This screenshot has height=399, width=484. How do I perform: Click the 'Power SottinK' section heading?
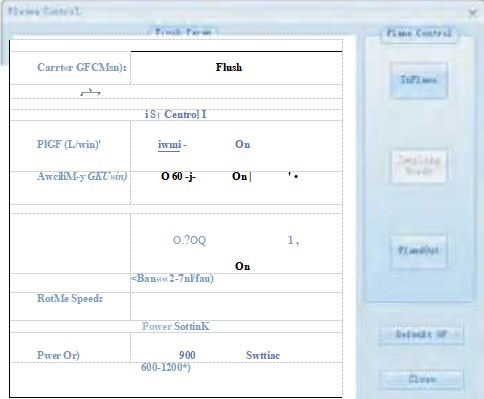[176, 326]
